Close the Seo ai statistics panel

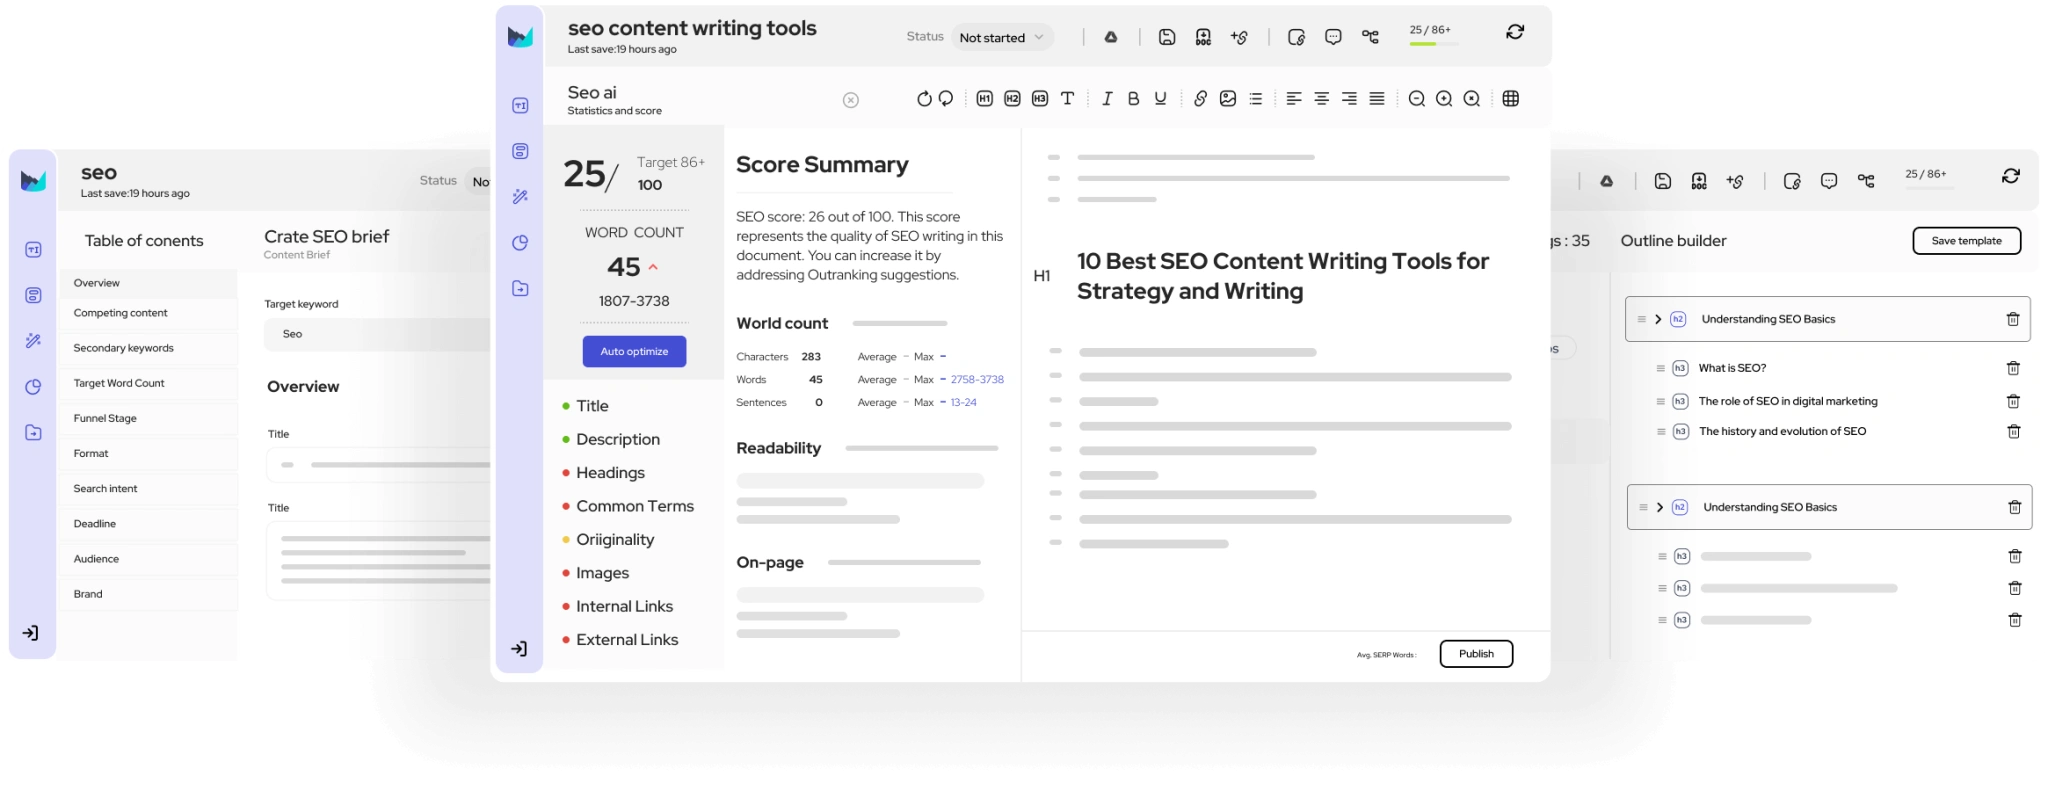click(851, 100)
